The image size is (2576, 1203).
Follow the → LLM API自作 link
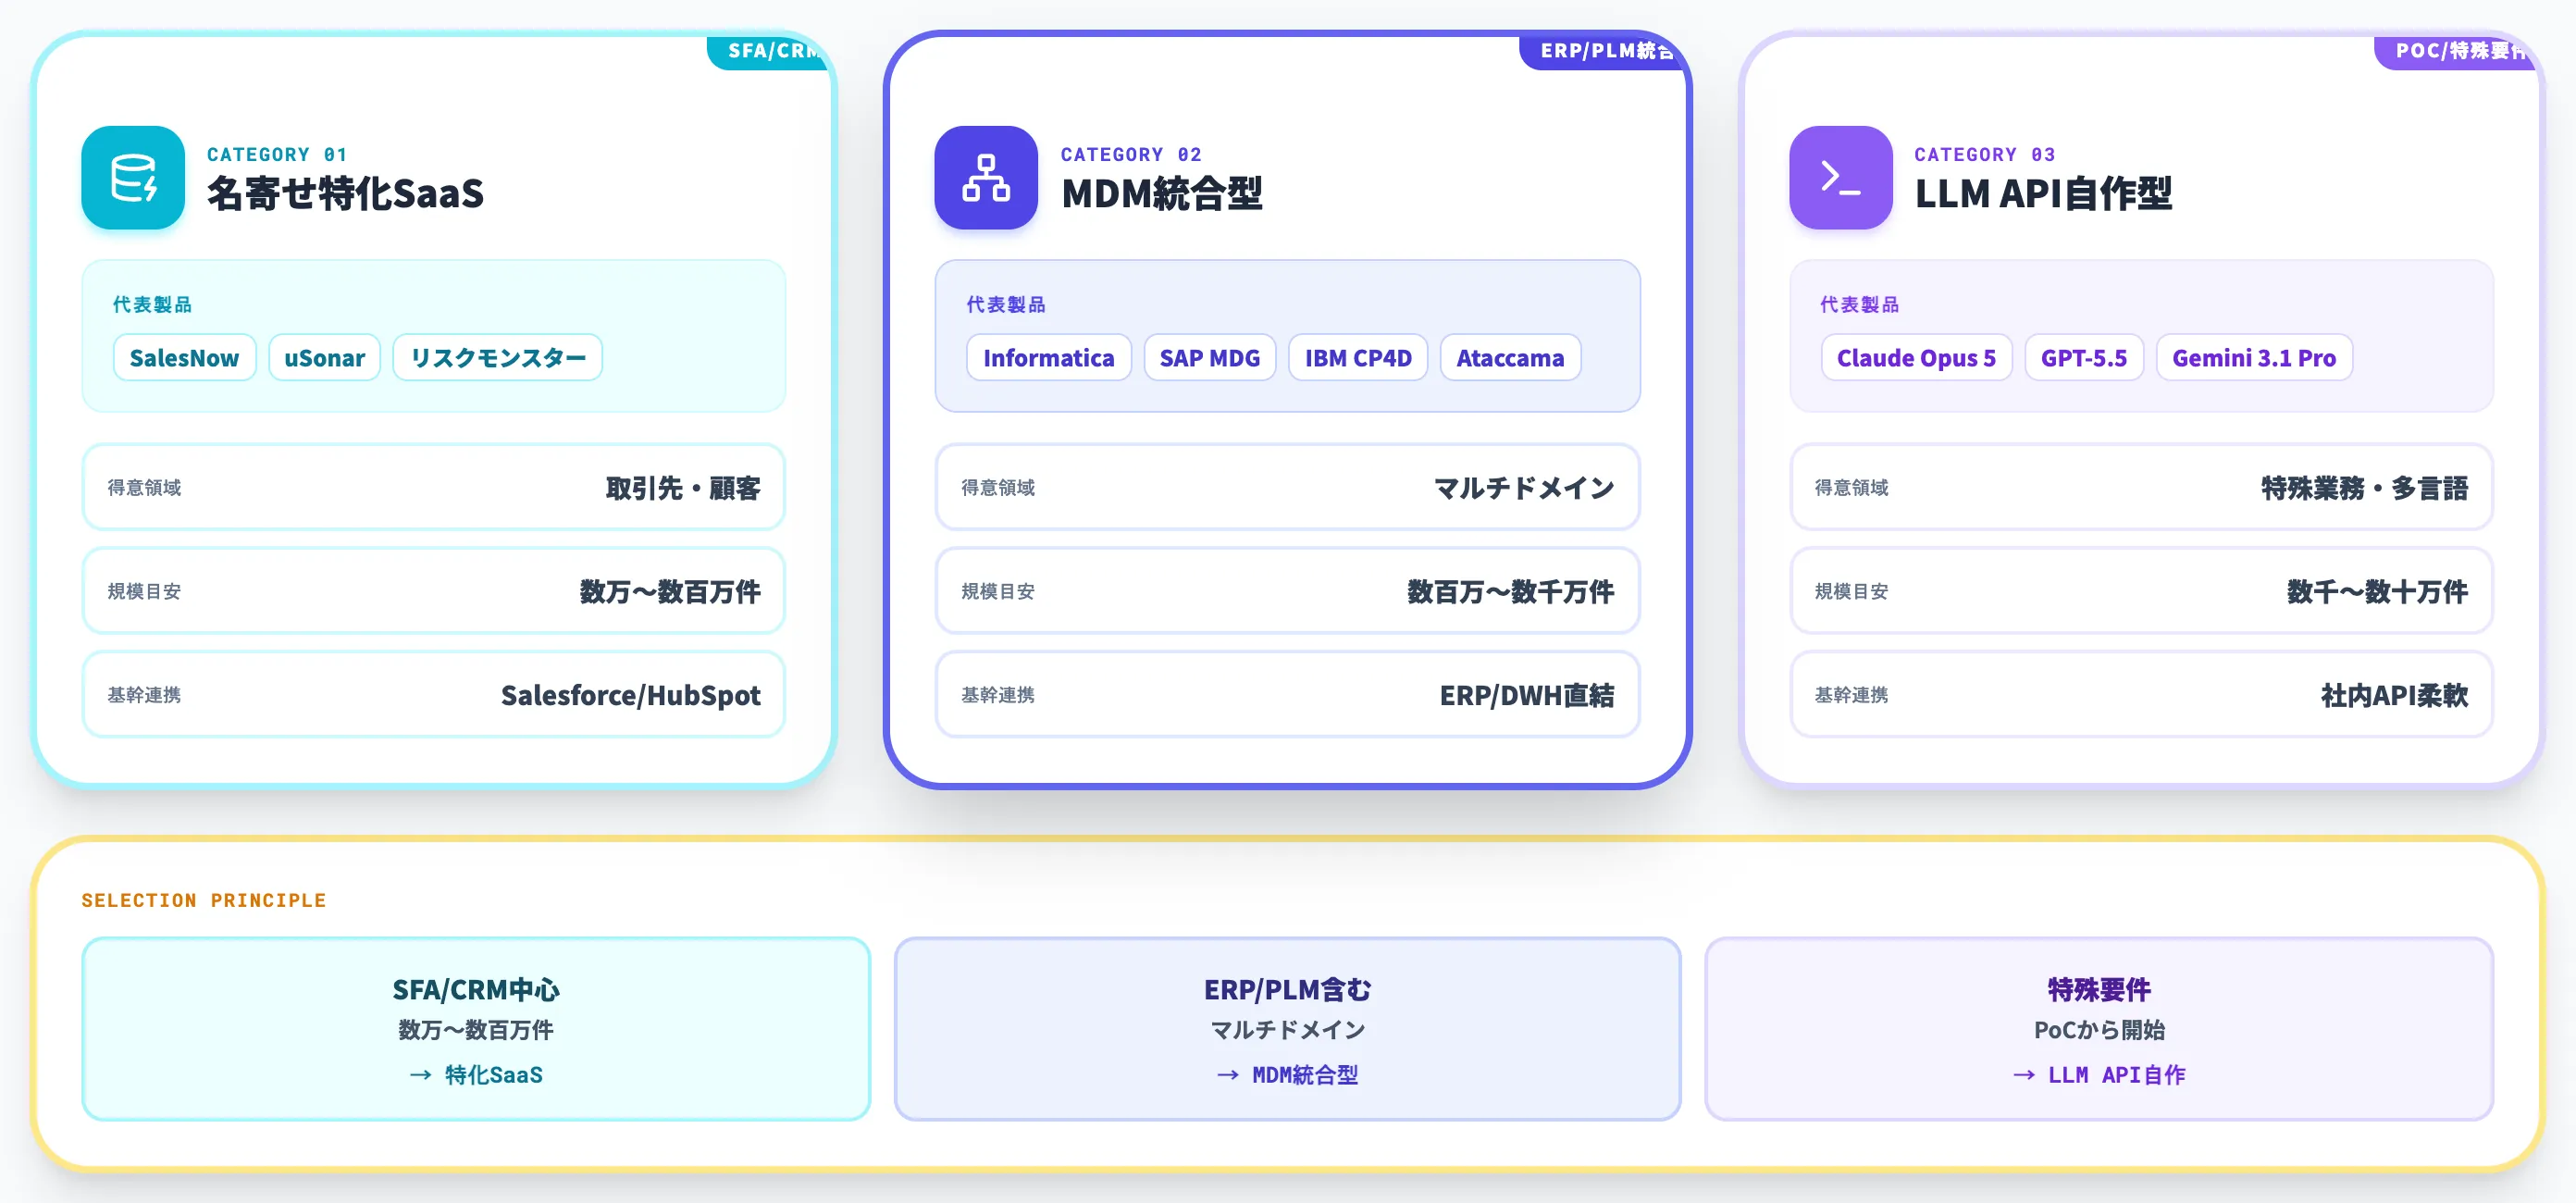point(2099,1075)
